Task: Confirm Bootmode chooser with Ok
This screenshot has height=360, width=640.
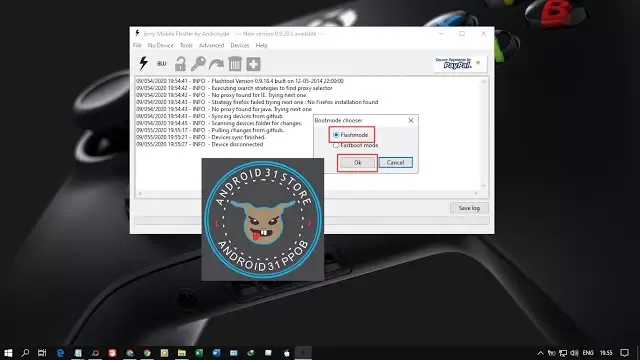Action: coord(358,162)
